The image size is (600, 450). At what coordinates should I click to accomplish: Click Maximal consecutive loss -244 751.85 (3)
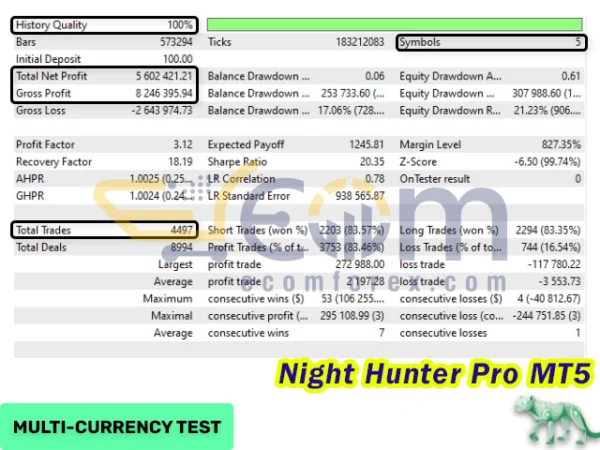click(x=546, y=316)
